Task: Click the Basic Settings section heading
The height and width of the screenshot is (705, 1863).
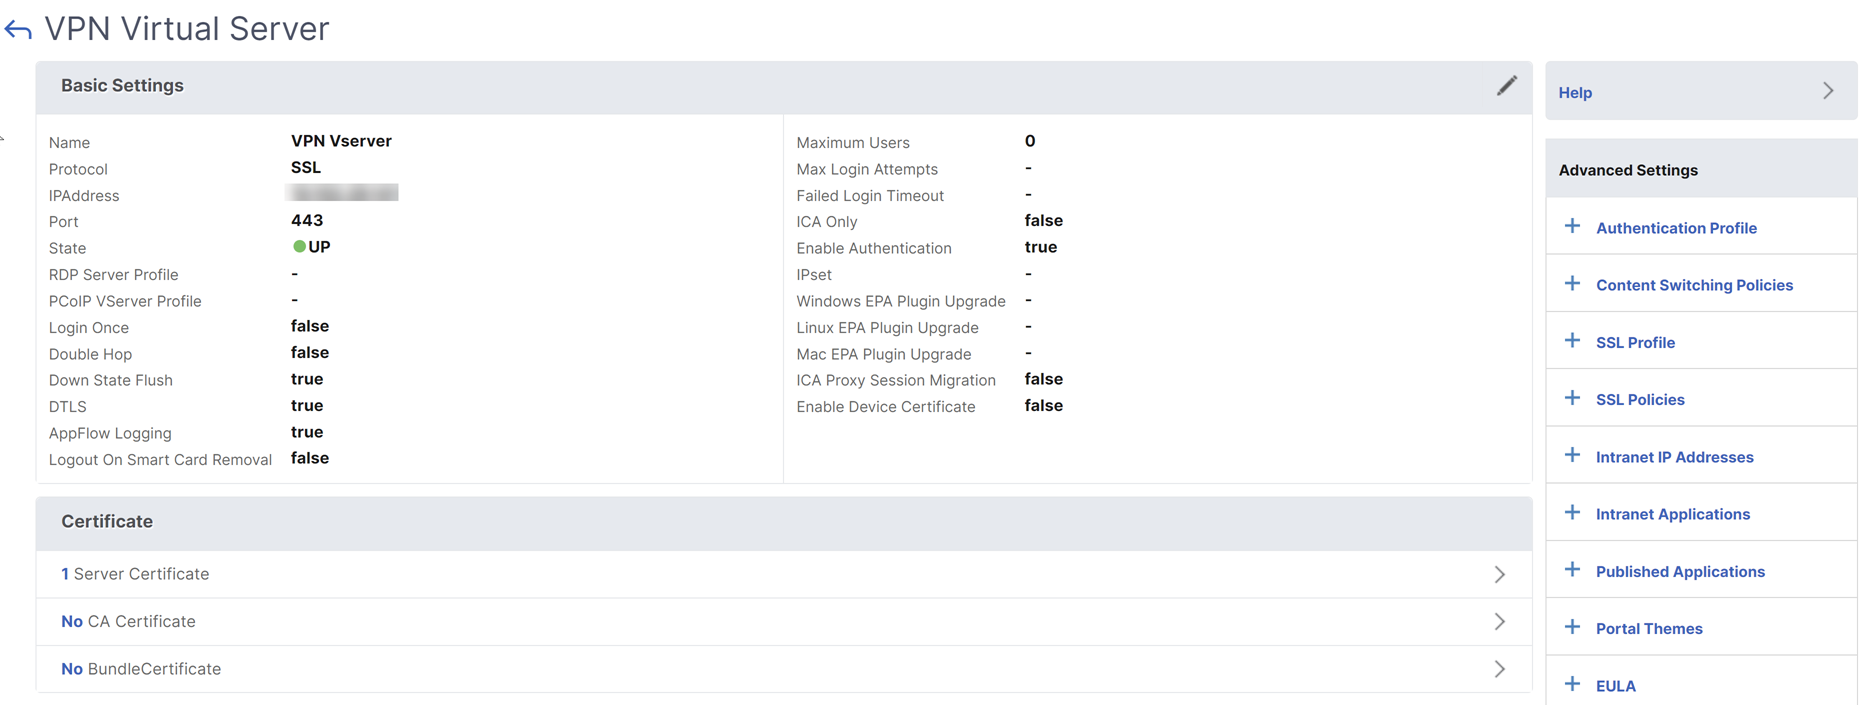Action: pos(122,86)
